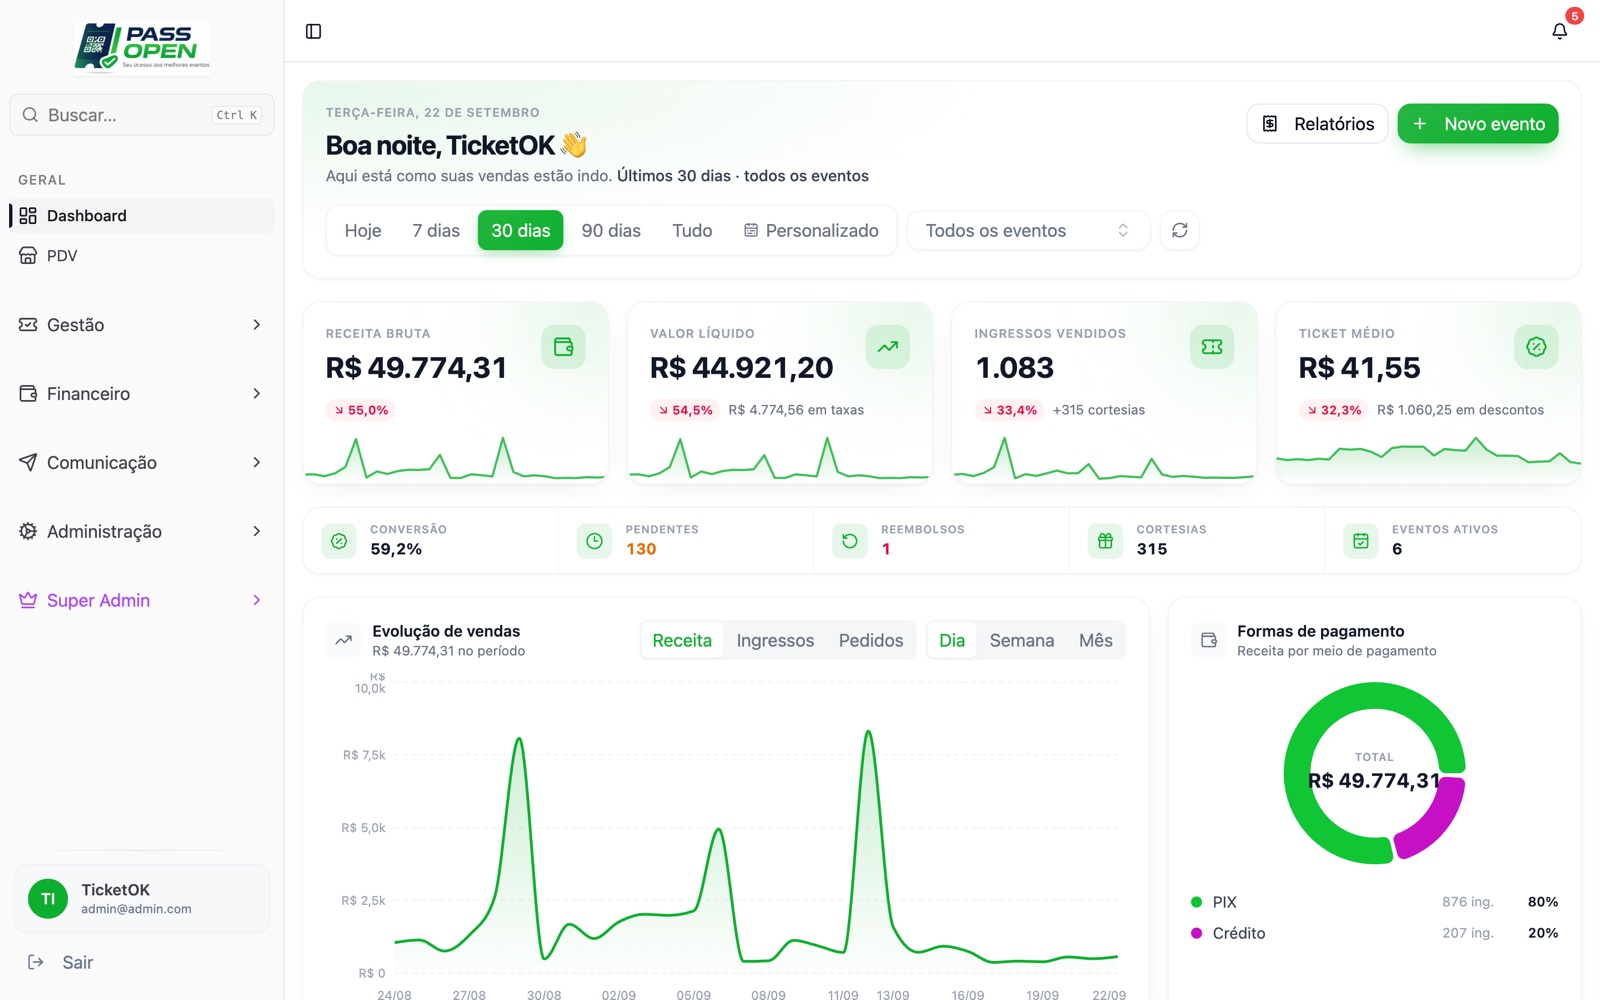Image resolution: width=1600 pixels, height=1000 pixels.
Task: Go to Dashboard in sidebar
Action: 142,216
